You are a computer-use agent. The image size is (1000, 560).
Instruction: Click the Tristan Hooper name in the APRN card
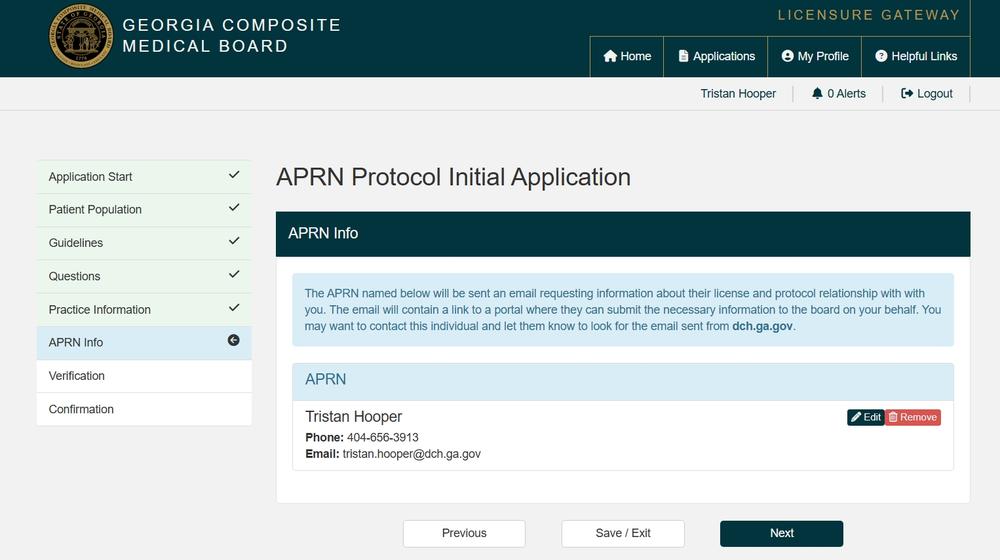[x=353, y=416]
